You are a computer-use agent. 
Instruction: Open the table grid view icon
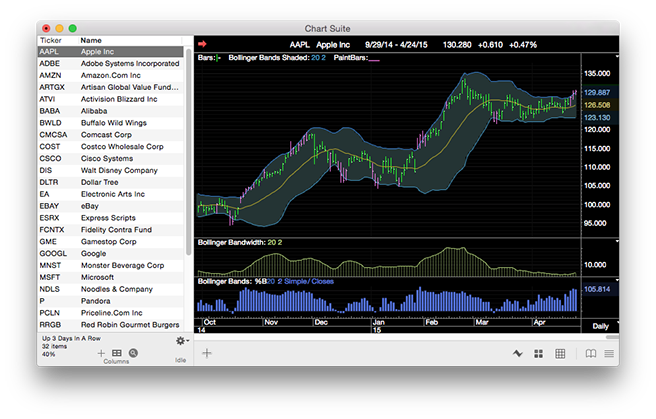560,354
